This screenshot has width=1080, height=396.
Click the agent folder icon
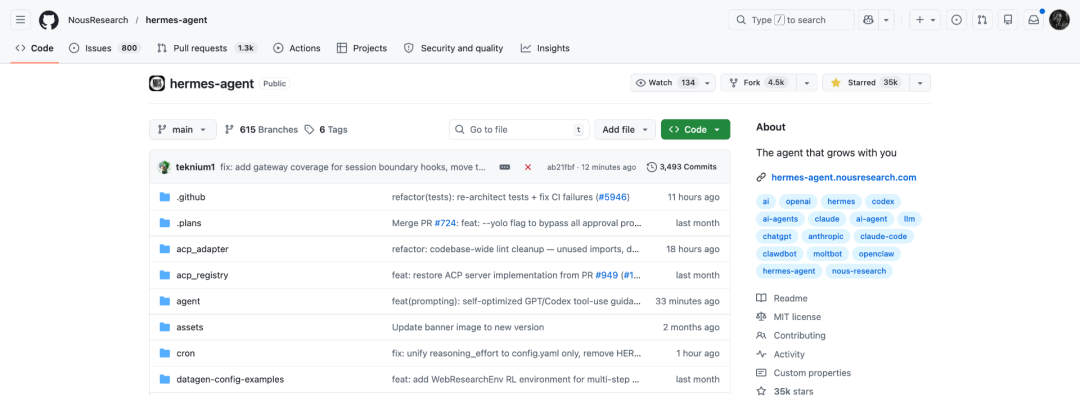click(x=165, y=301)
